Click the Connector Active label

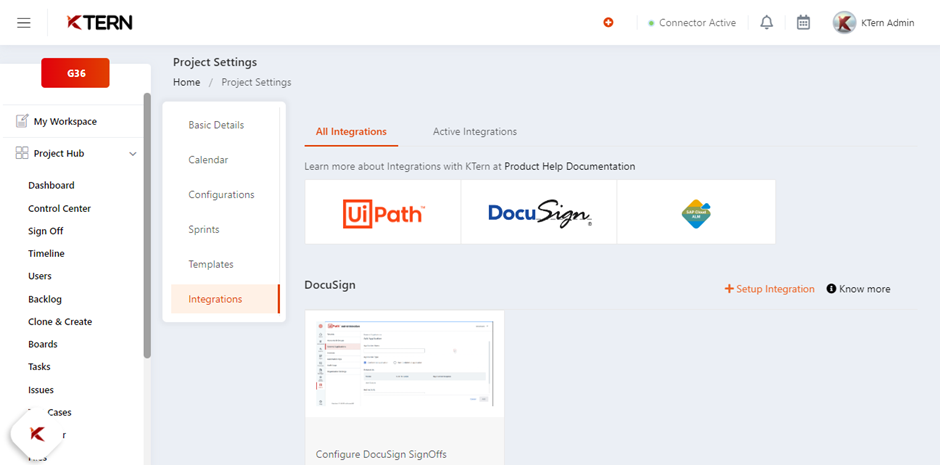pyautogui.click(x=697, y=23)
